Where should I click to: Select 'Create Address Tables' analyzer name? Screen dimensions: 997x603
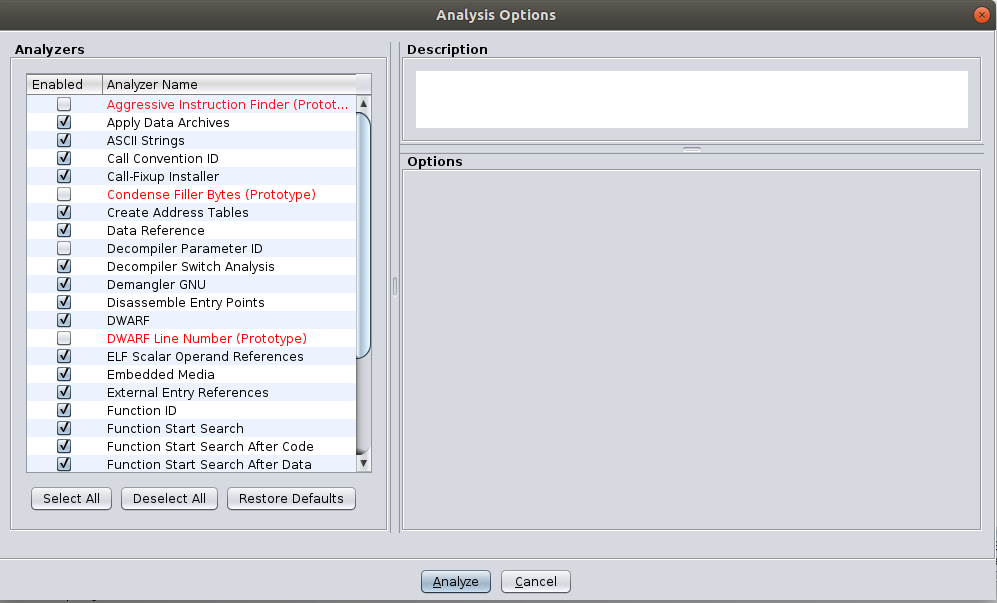(177, 212)
